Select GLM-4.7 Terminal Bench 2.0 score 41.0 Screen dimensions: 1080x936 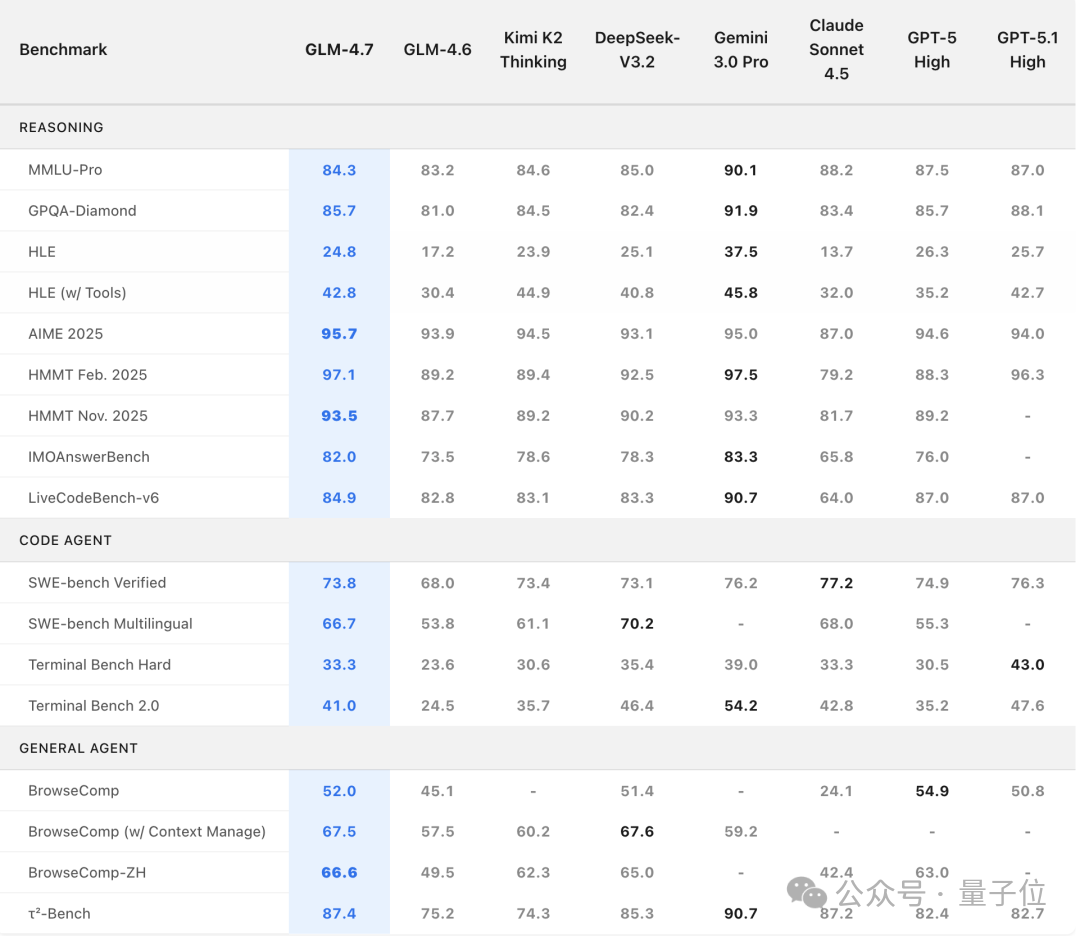340,706
